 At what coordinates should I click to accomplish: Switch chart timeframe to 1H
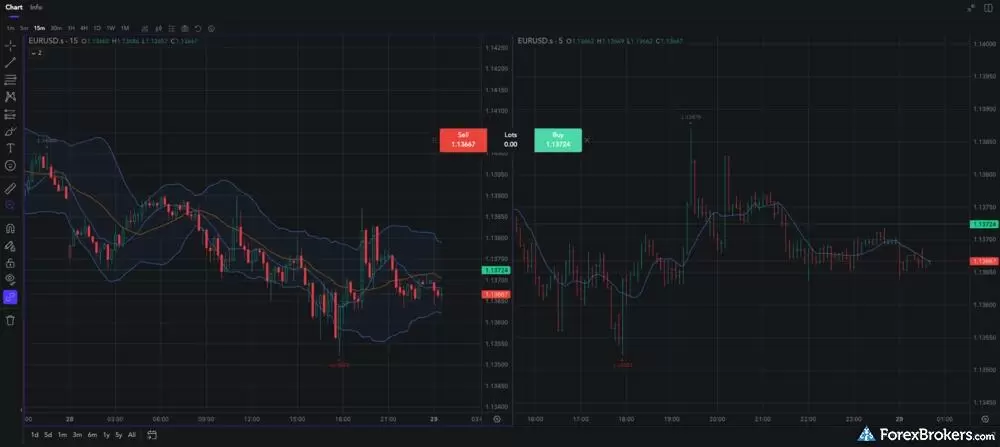71,28
